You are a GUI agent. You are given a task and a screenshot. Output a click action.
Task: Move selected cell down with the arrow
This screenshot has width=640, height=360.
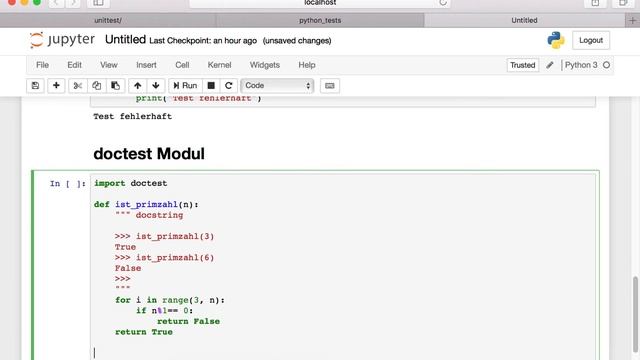156,86
